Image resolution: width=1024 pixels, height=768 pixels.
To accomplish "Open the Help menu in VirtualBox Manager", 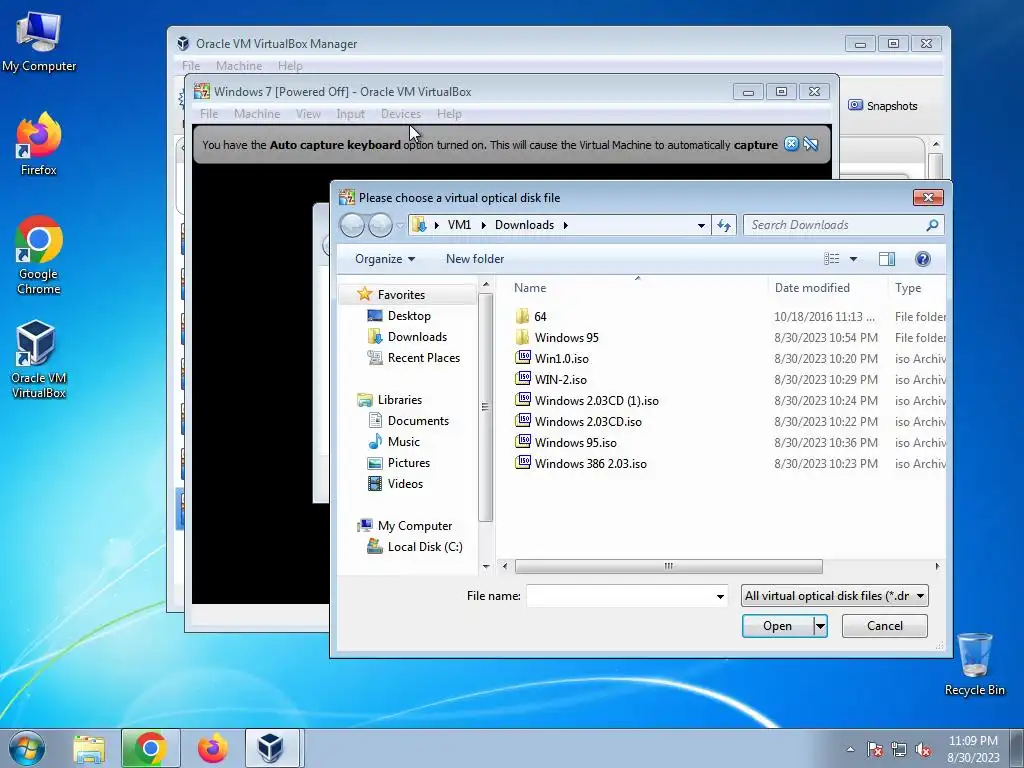I will (289, 66).
